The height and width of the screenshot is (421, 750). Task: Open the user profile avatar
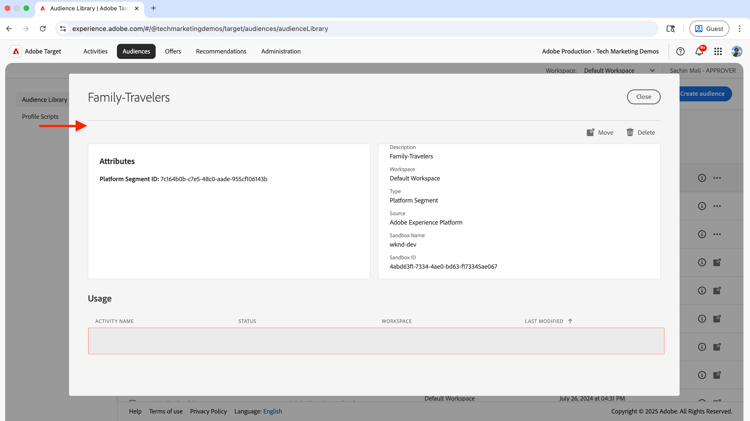(x=737, y=51)
